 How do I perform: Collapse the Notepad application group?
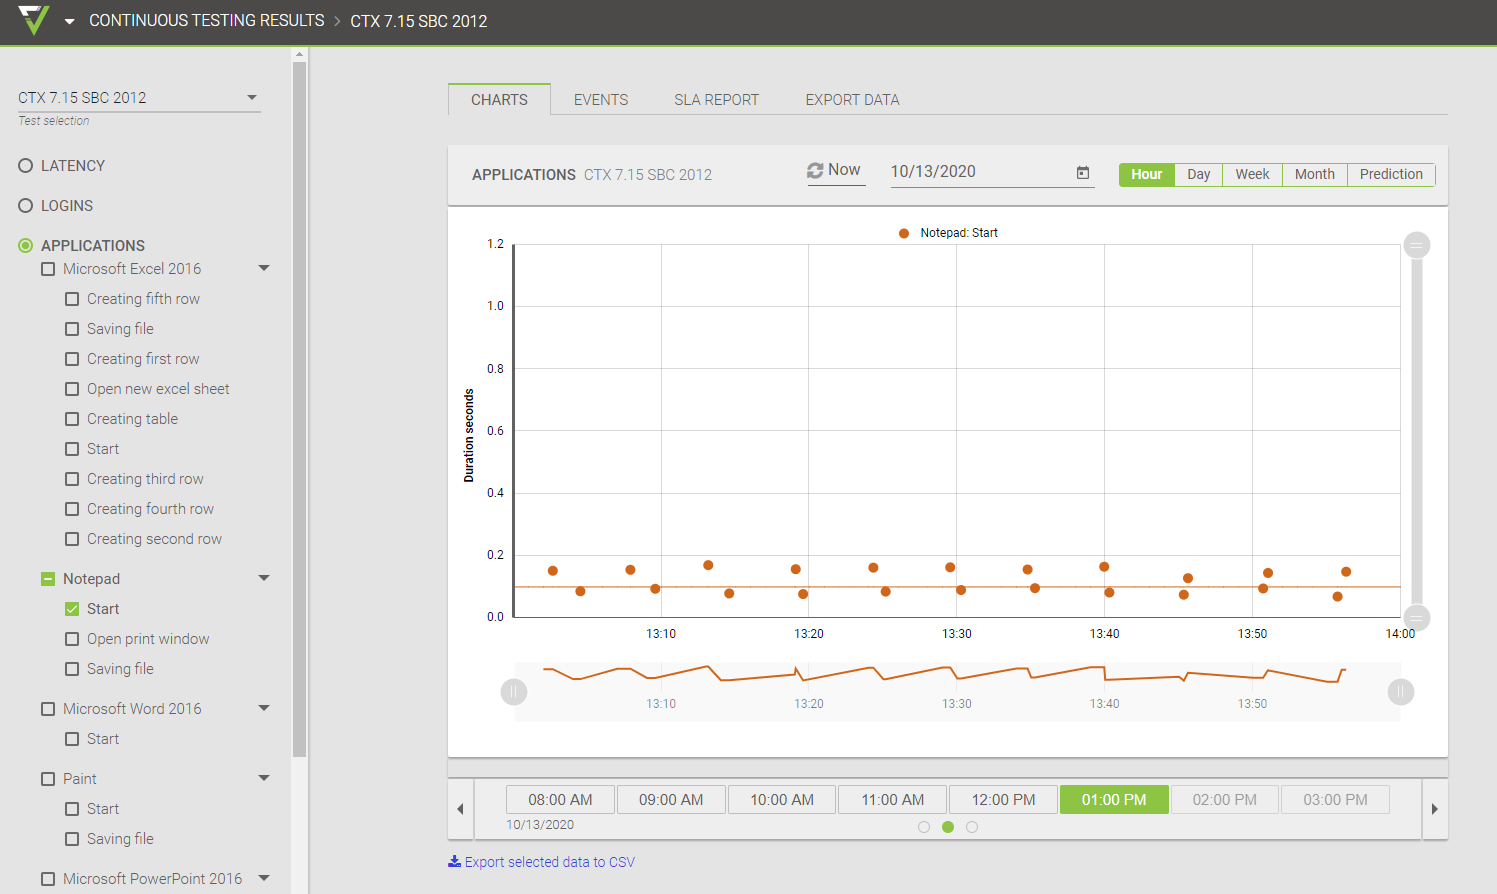[264, 578]
